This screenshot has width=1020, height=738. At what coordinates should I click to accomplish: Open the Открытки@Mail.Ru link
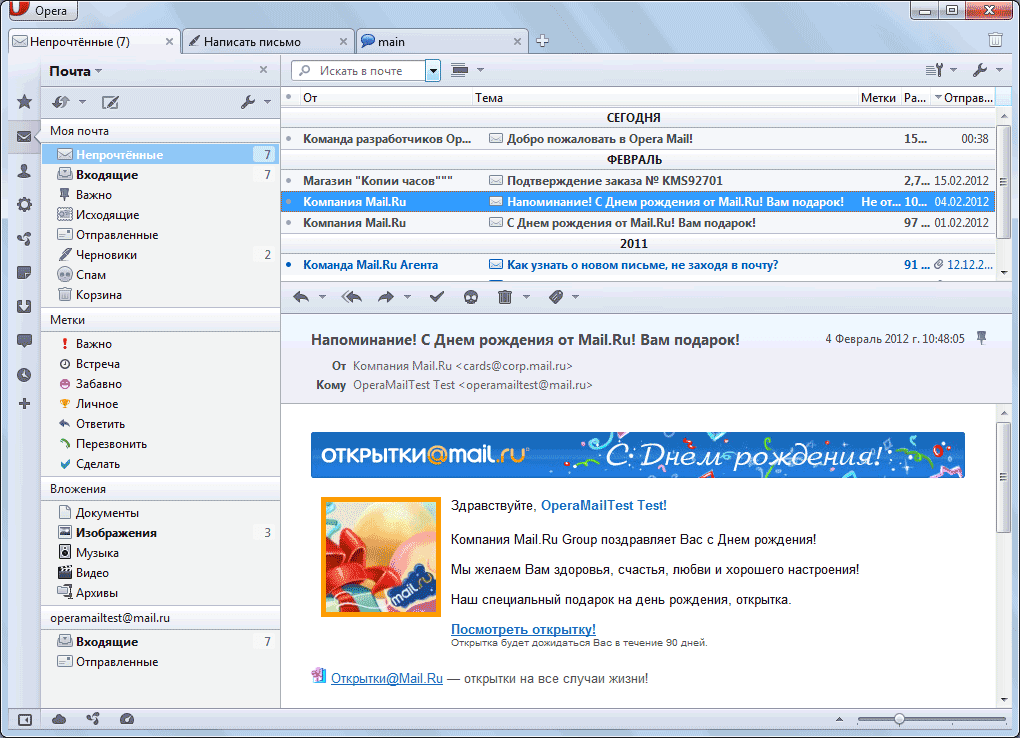tap(386, 678)
